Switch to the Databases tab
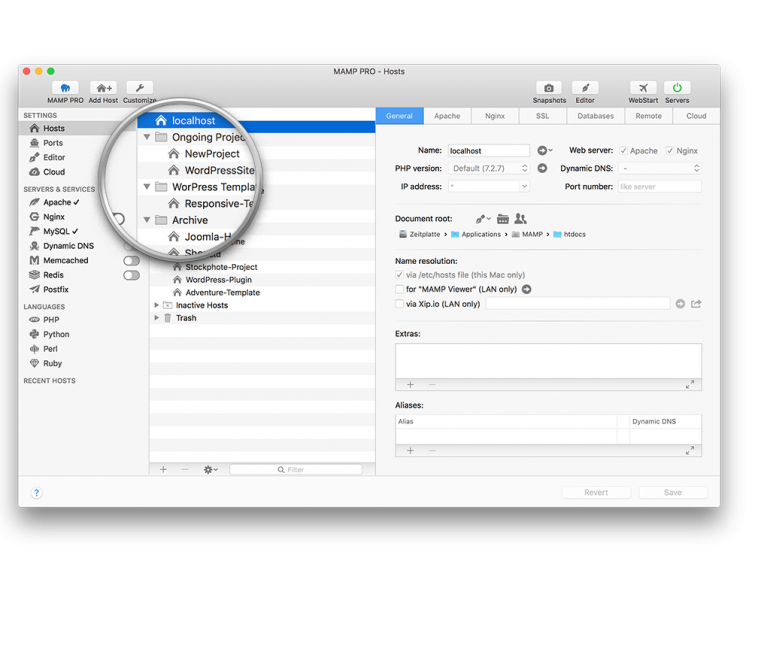This screenshot has height=646, width=770. click(595, 116)
